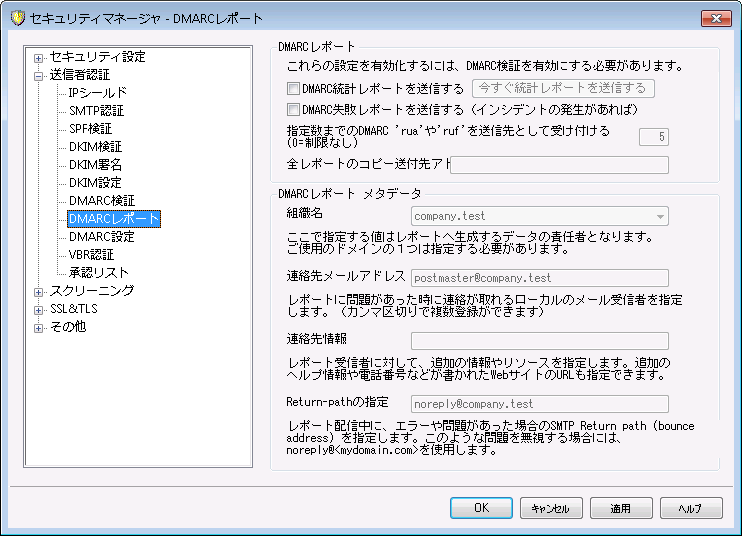Go to DMARC設定 tree item
Image resolution: width=742 pixels, height=536 pixels.
101,237
